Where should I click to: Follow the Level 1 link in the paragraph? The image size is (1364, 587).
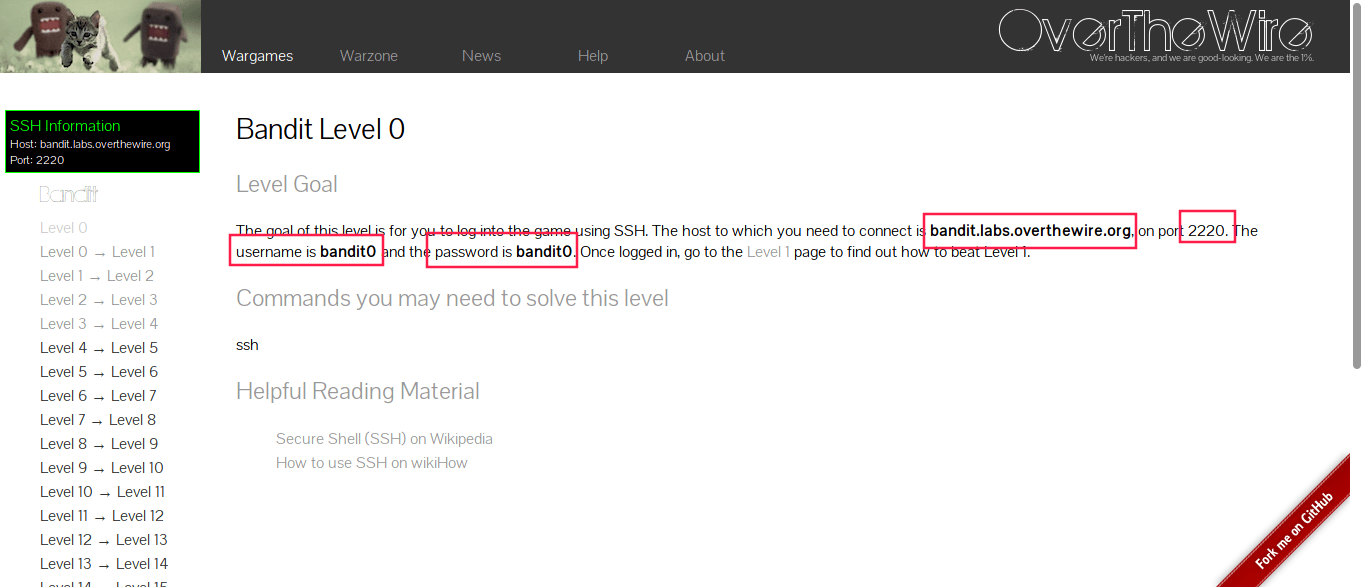pyautogui.click(x=768, y=252)
